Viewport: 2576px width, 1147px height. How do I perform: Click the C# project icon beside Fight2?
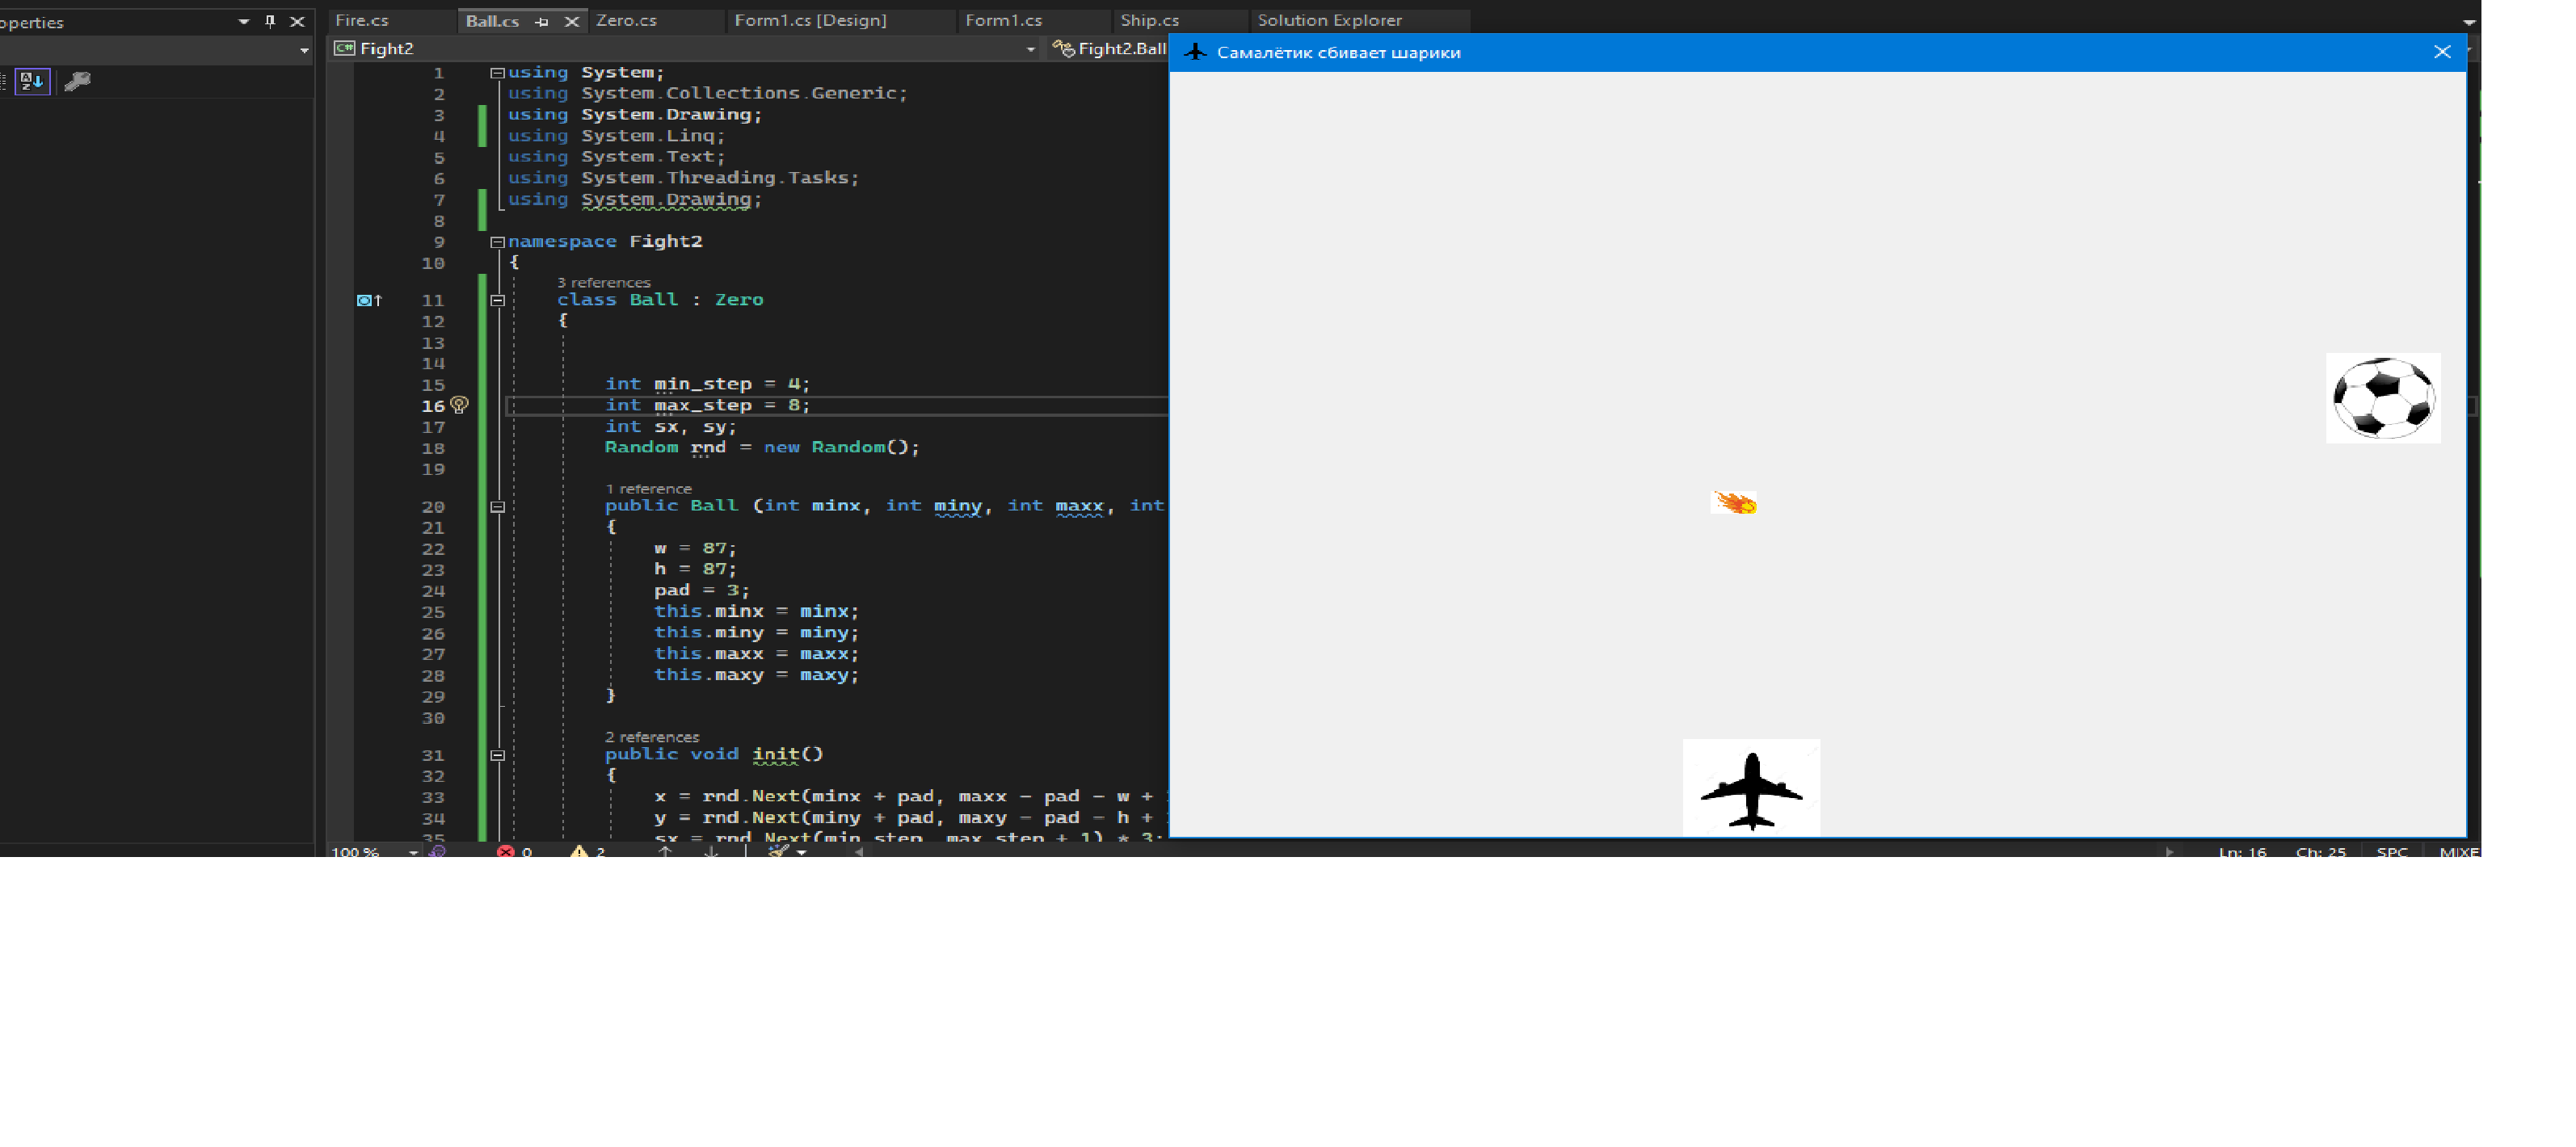point(344,48)
